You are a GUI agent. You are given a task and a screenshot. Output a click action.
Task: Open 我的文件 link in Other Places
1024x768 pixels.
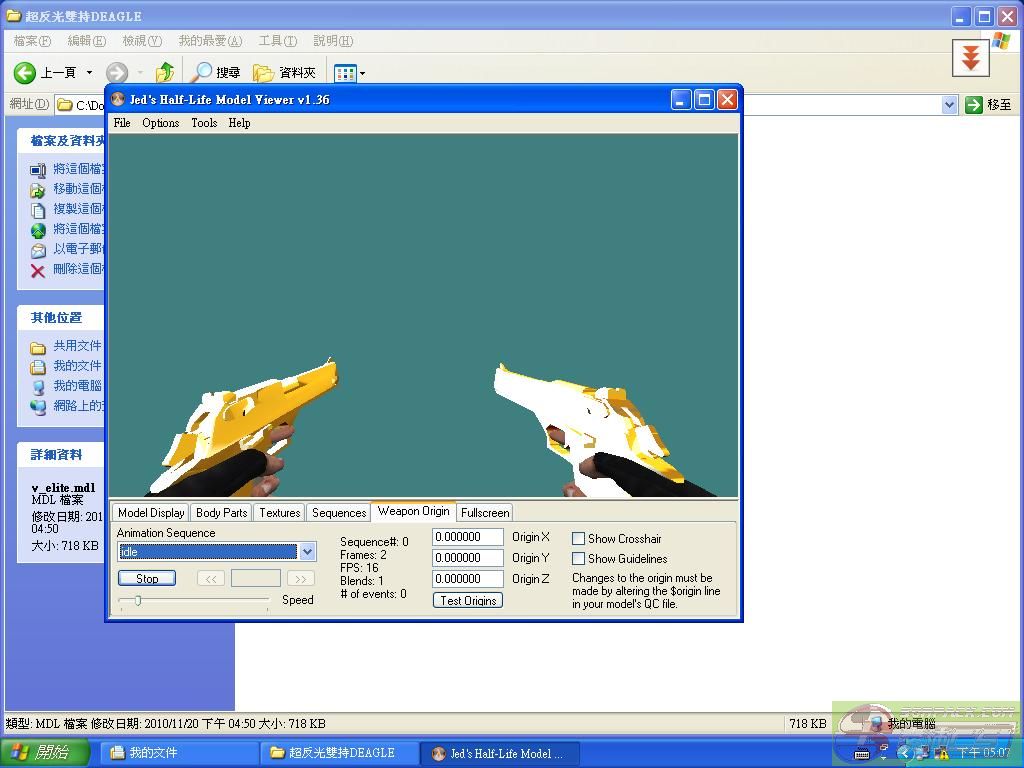pos(77,366)
